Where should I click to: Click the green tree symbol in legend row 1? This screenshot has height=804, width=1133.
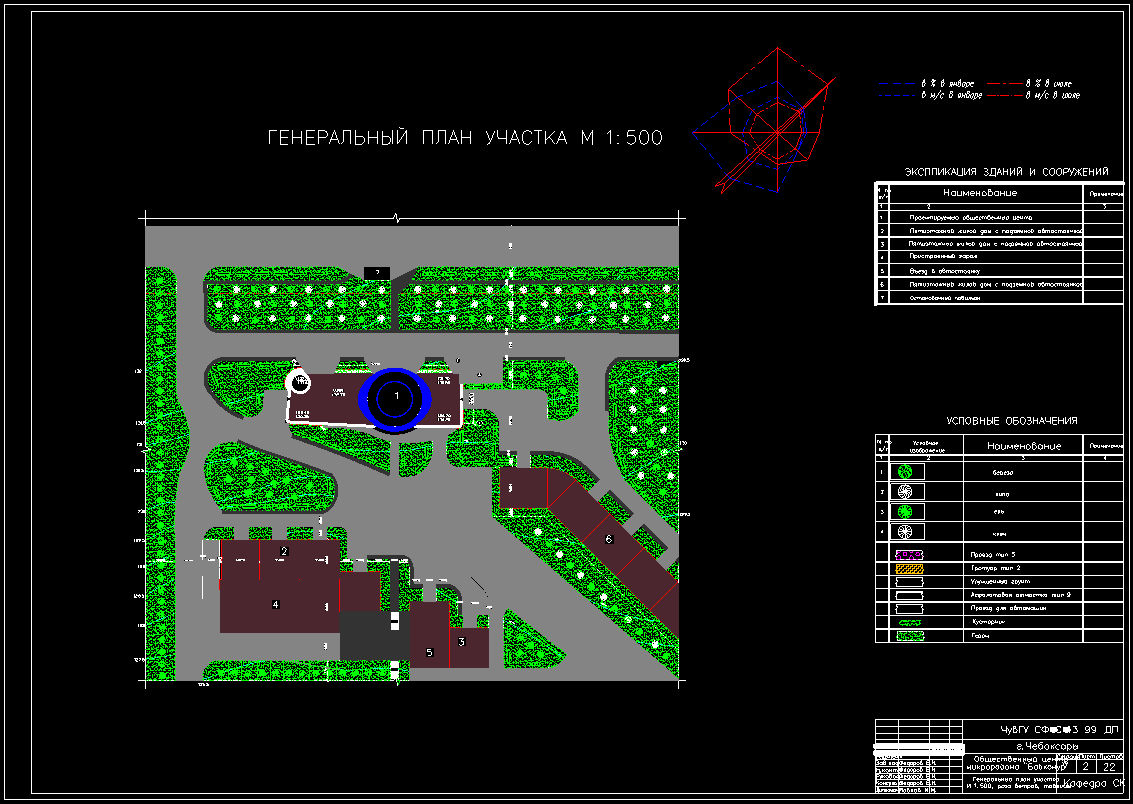point(904,471)
